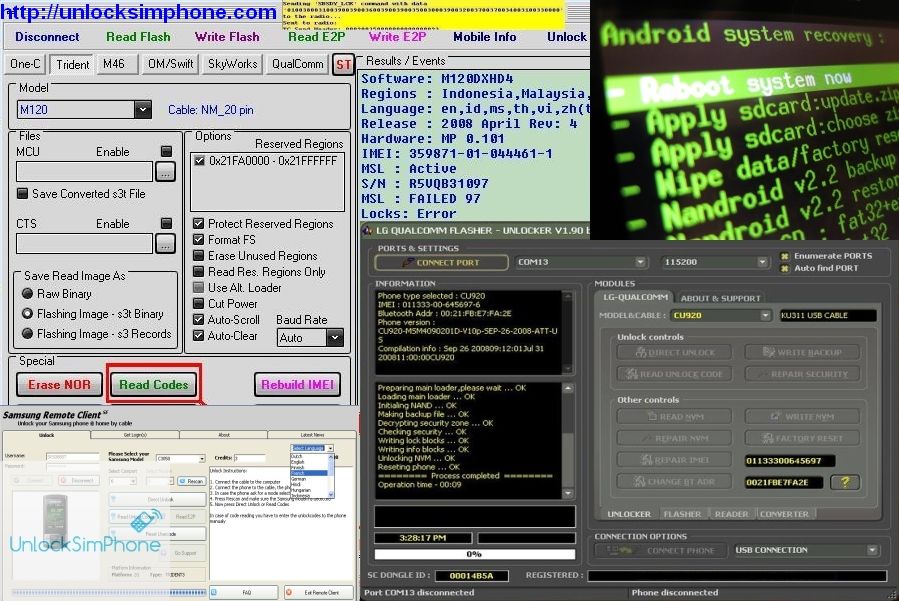
Task: Click Write NVM in Other controls
Action: click(802, 416)
